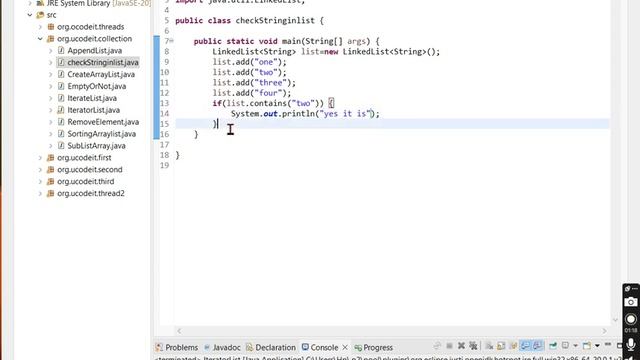Click the recorder microphone icon

tap(631, 345)
